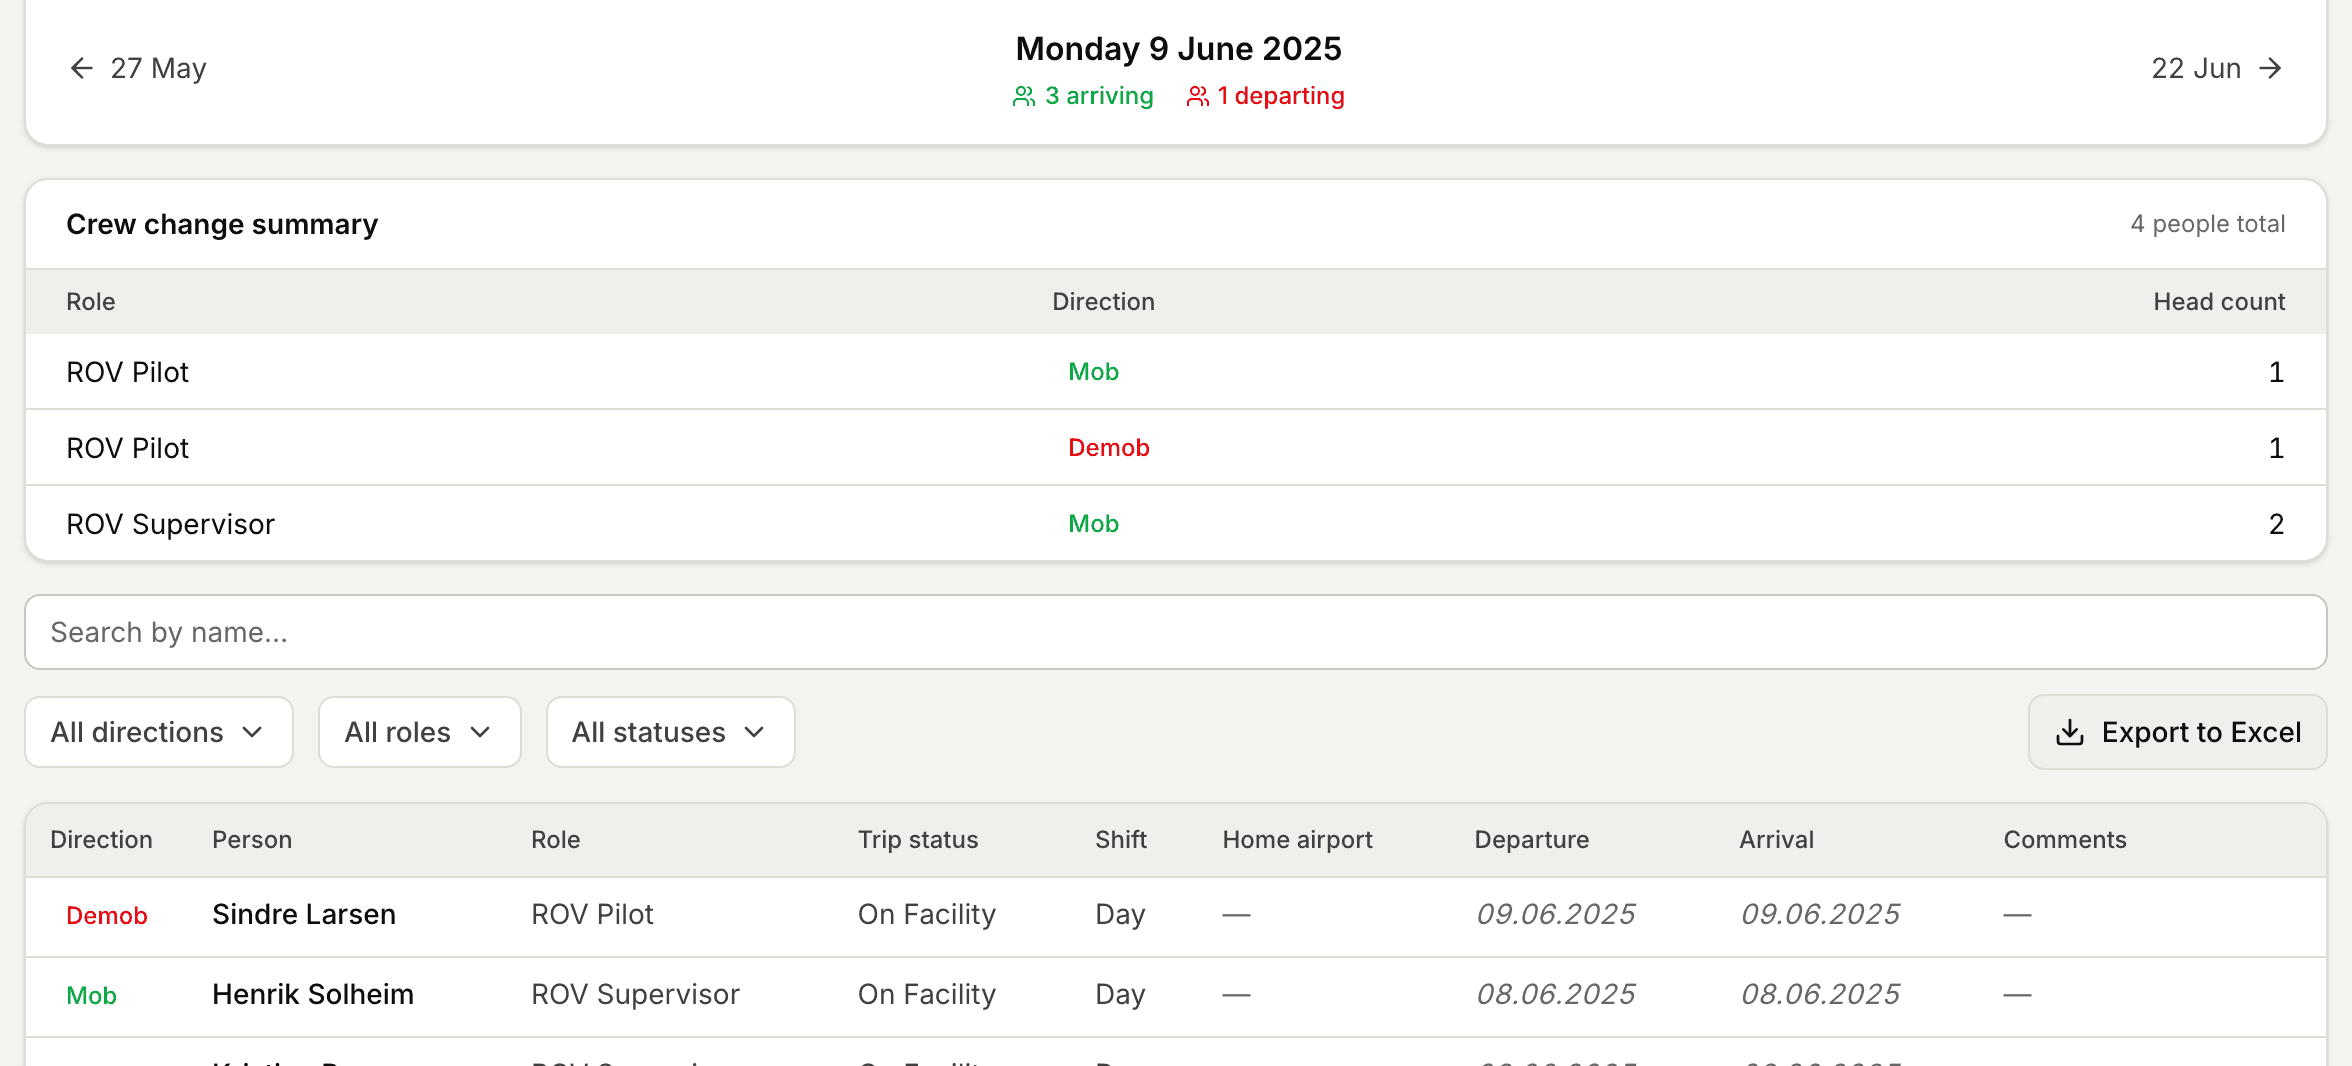Viewport: 2352px width, 1066px height.
Task: Click the 4 people total text
Action: point(2208,224)
